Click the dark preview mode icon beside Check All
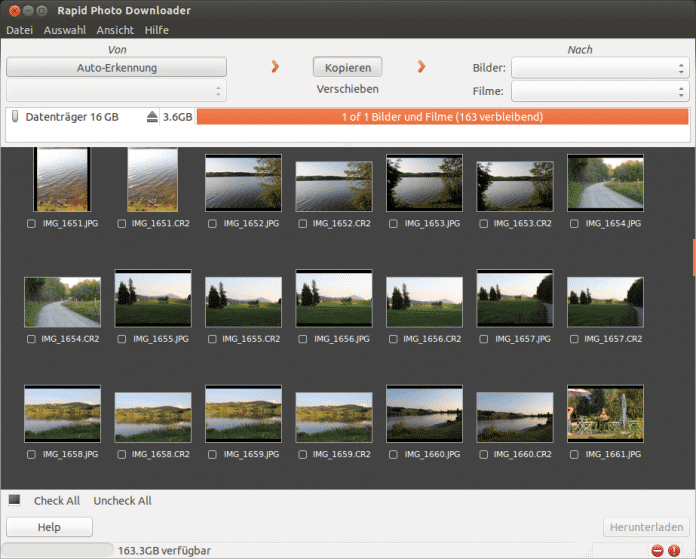Screen dimensions: 696x559 (x=14, y=500)
